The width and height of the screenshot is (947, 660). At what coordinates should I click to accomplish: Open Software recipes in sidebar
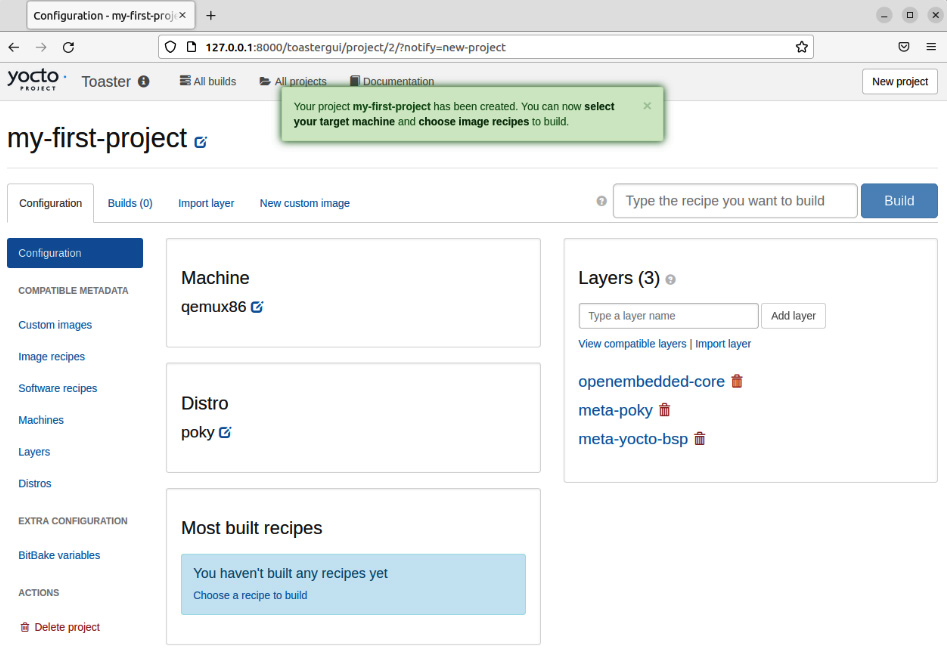pos(57,388)
